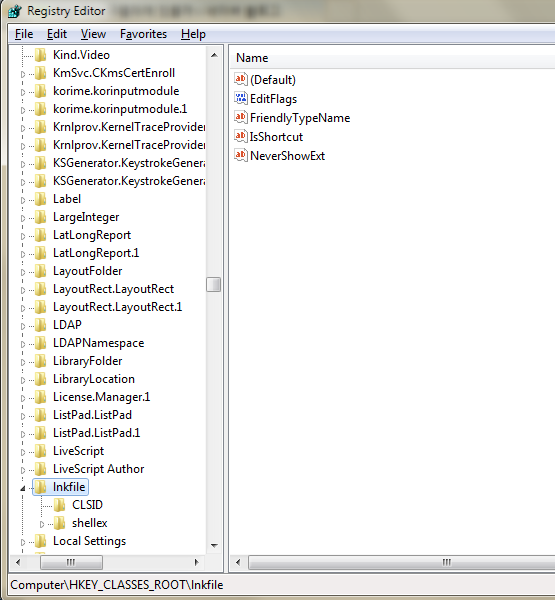Click the Label folder icon
This screenshot has height=600, width=555.
coord(41,199)
